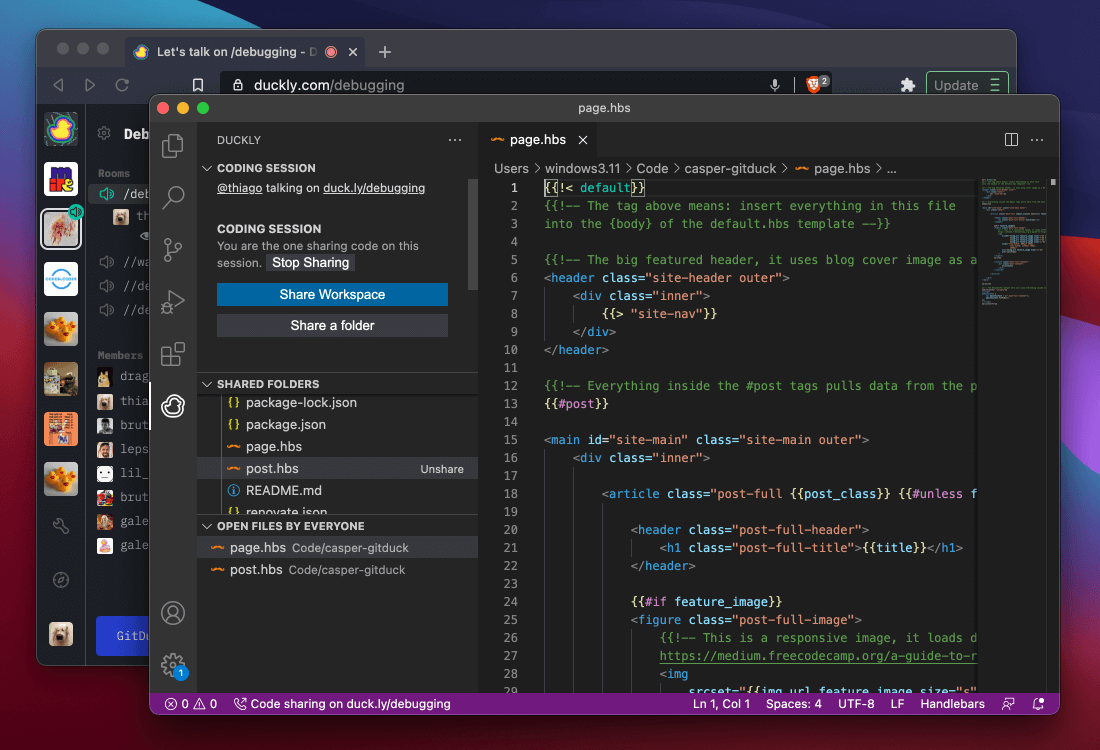Click the feedback icon in status bar
The image size is (1100, 750).
tap(1008, 704)
